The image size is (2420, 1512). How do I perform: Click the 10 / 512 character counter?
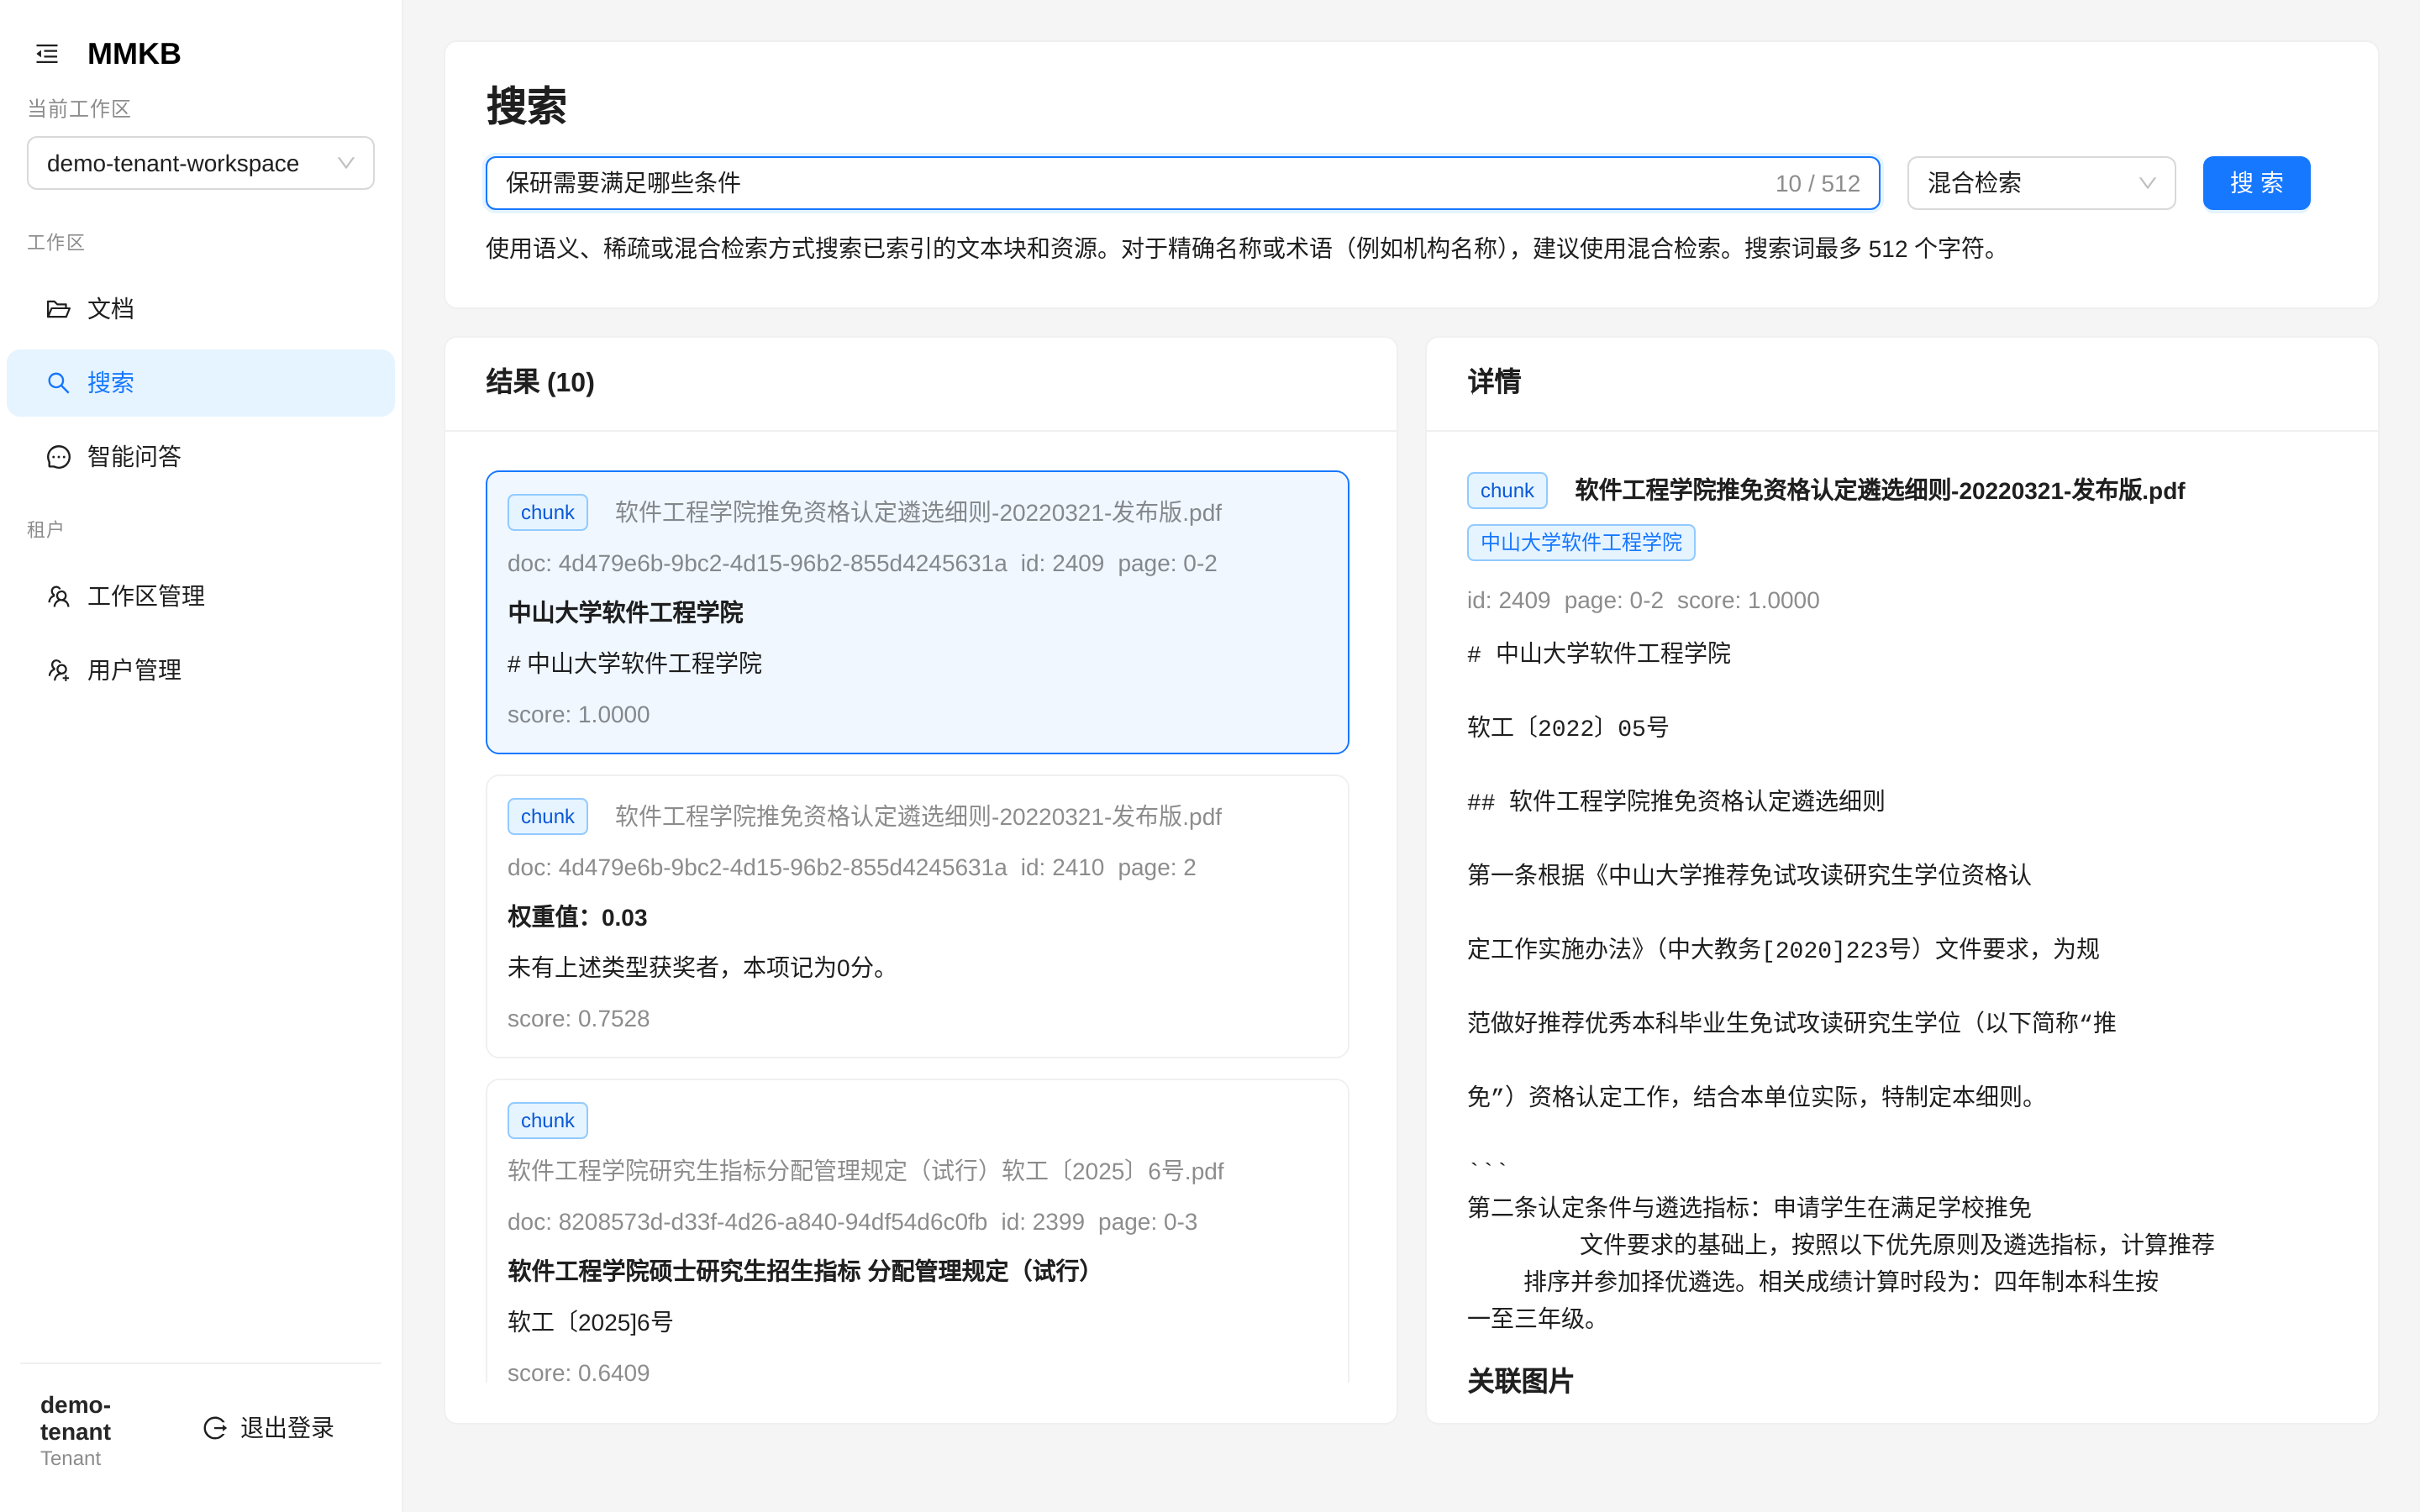click(1817, 183)
